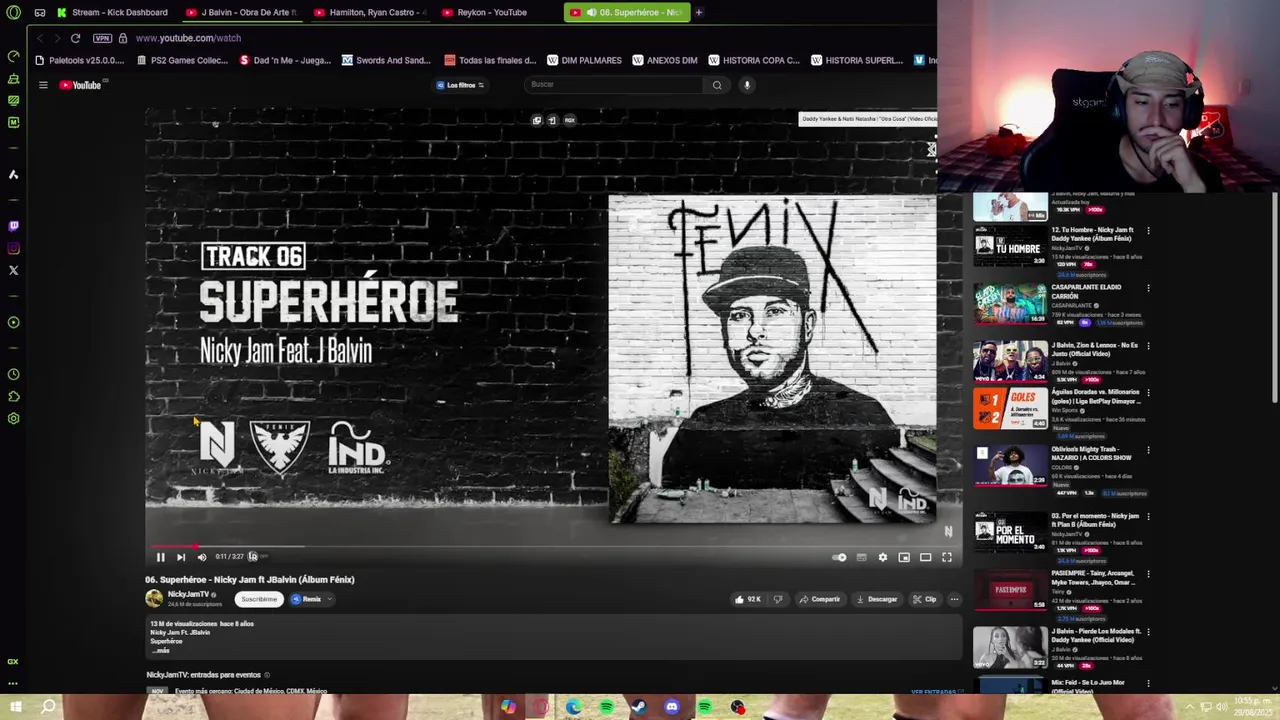Open options for Oblivion's Mighty Trash video
The height and width of the screenshot is (720, 1280).
point(1148,450)
